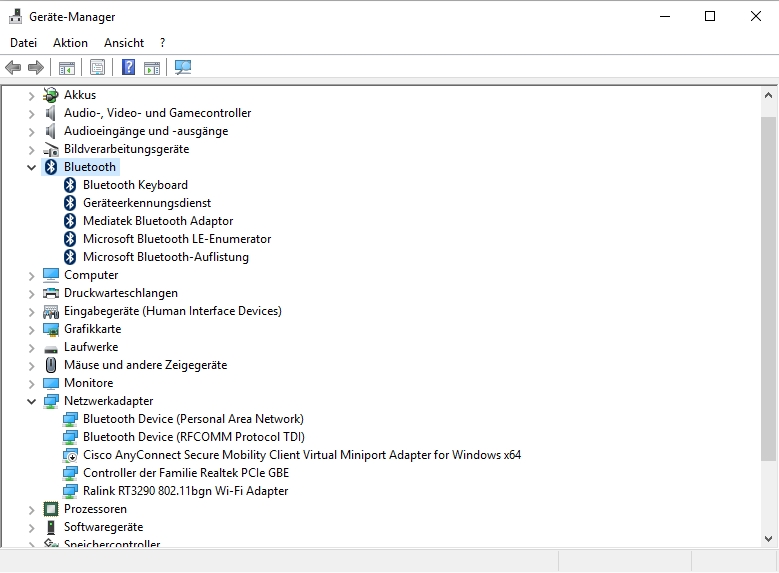
Task: Expand Audioeingänge und -ausgänge
Action: (x=31, y=132)
